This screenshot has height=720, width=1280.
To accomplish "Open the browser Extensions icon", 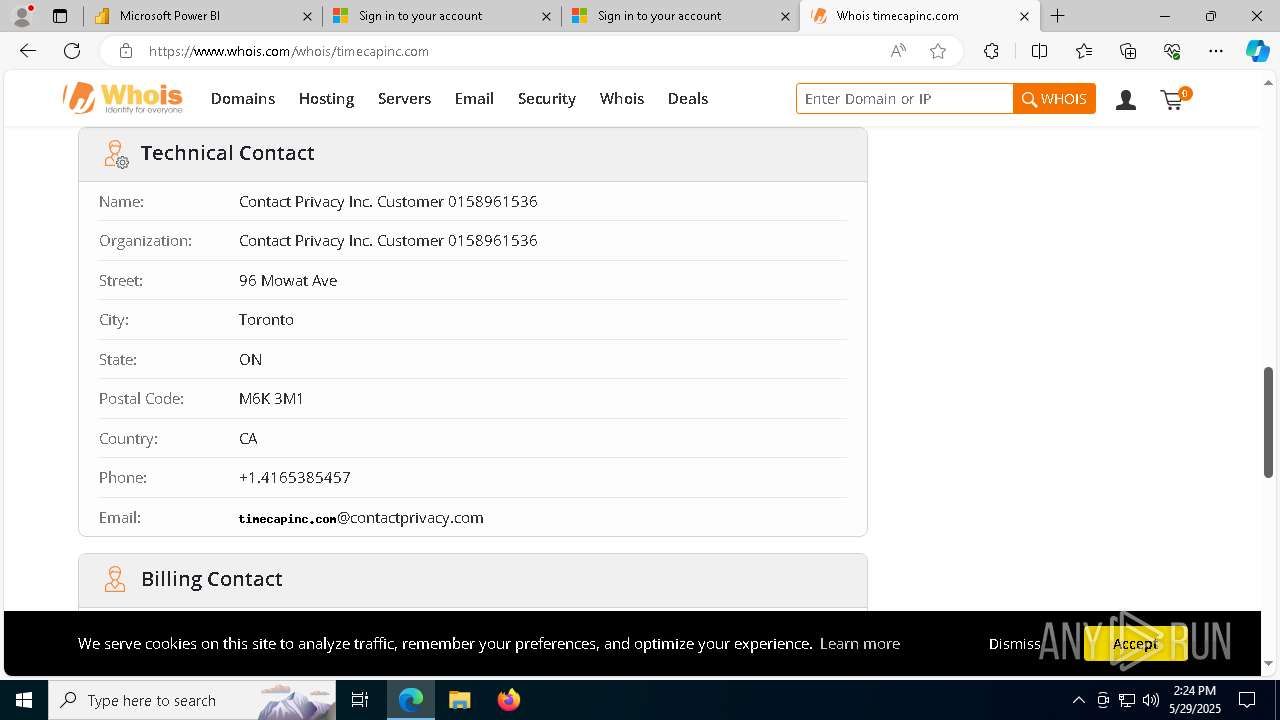I will pyautogui.click(x=991, y=51).
